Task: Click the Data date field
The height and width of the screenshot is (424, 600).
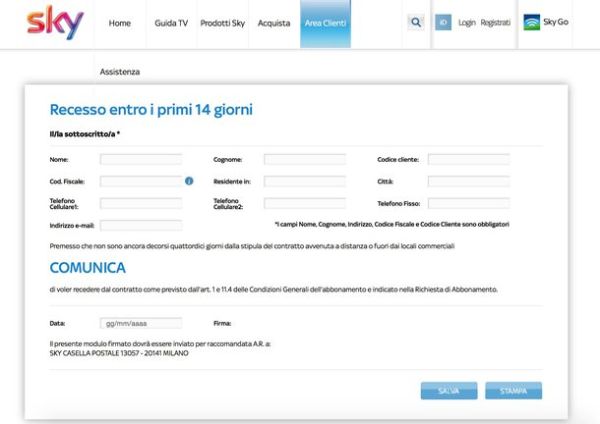Action: pos(141,323)
